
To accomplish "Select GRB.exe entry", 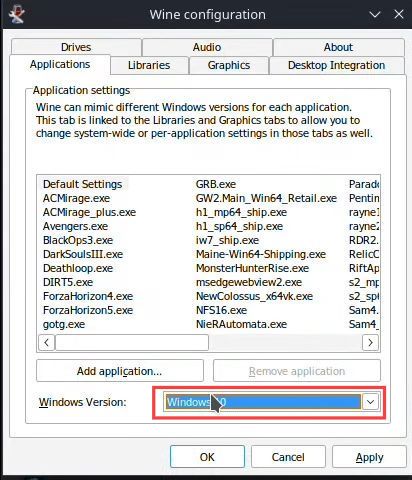I will (x=216, y=184).
